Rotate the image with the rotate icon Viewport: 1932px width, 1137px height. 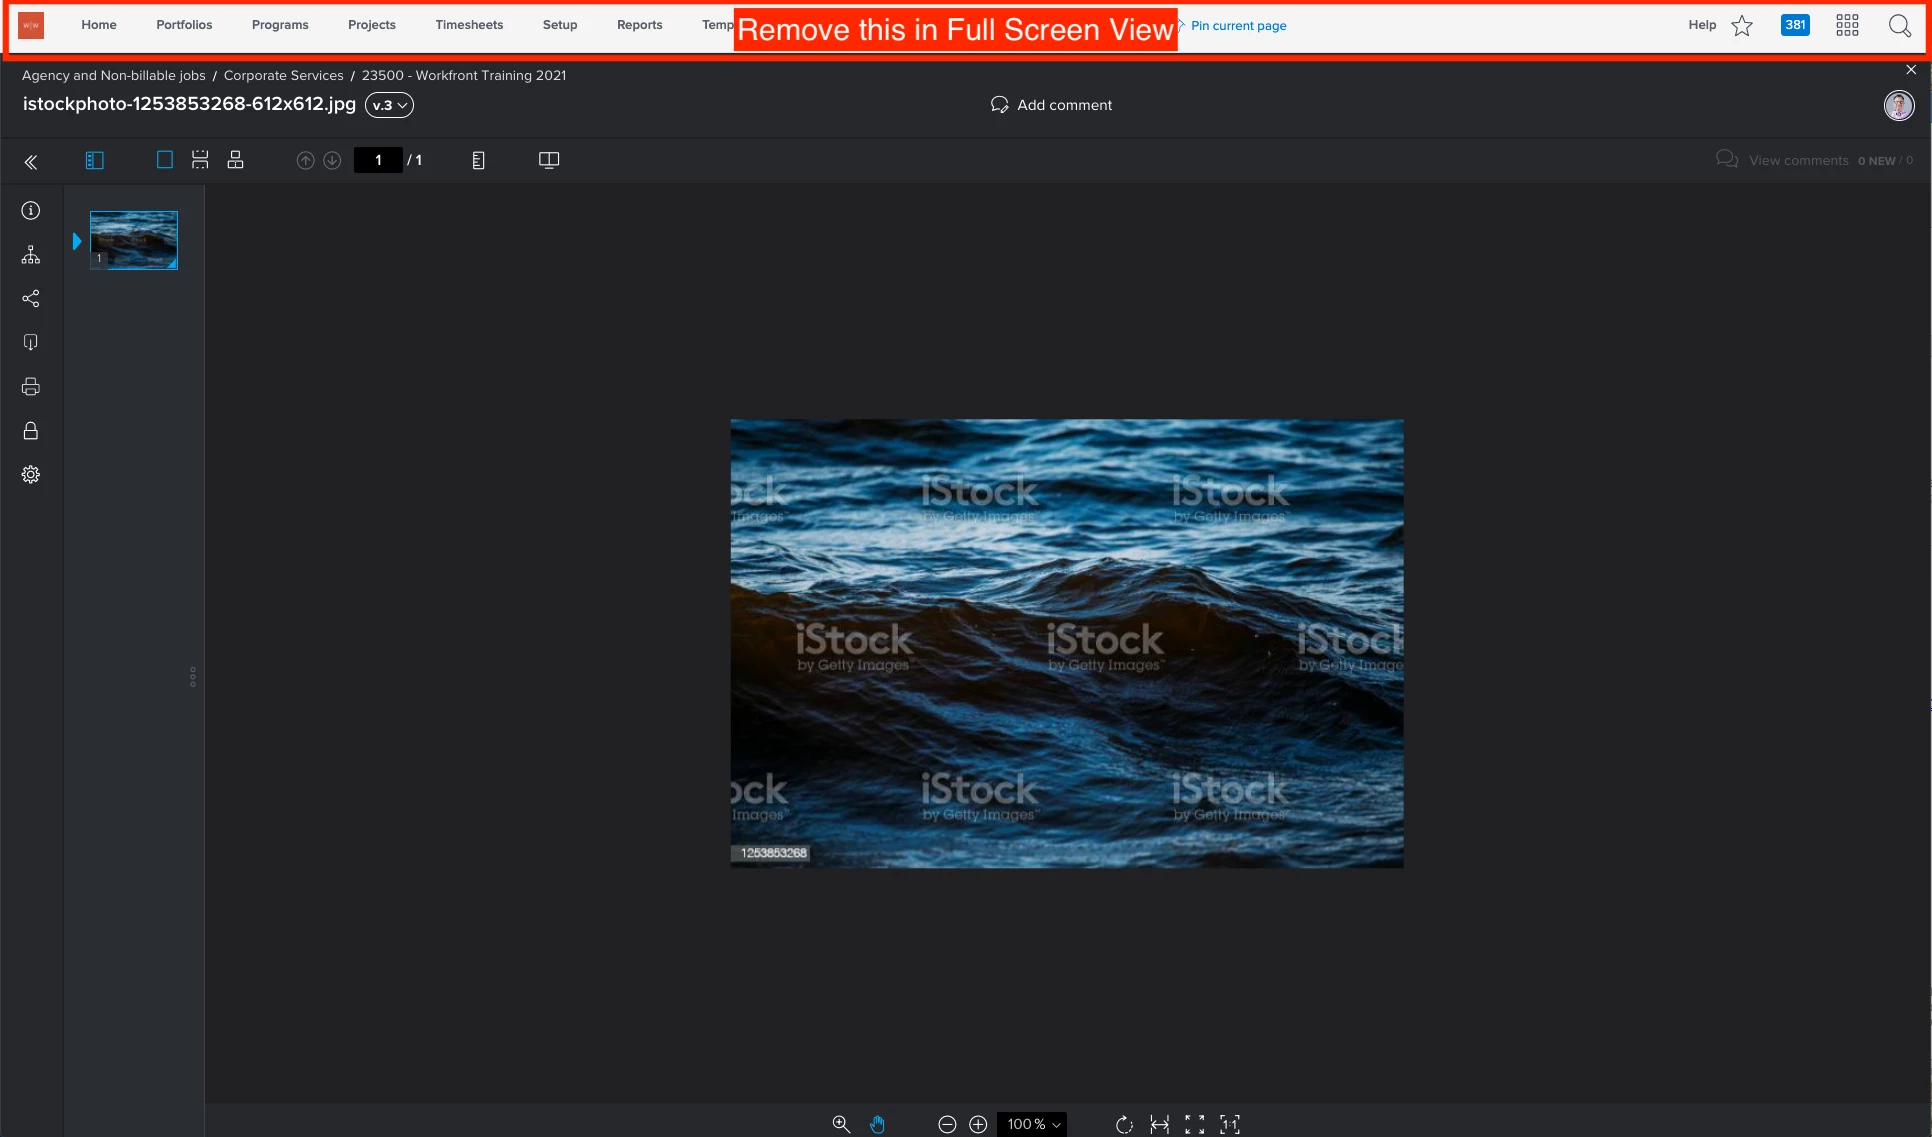(x=1124, y=1124)
